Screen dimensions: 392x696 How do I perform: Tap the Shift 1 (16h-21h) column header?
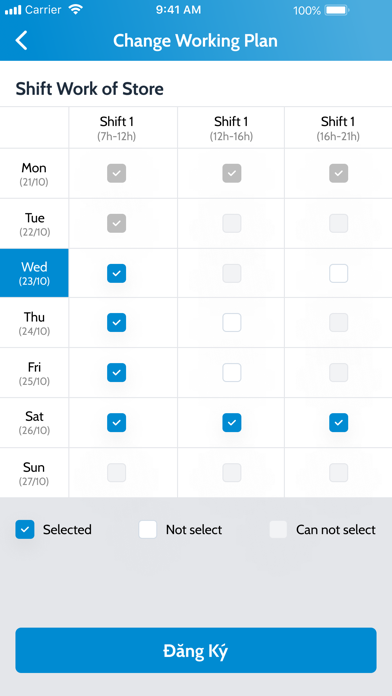tap(338, 128)
